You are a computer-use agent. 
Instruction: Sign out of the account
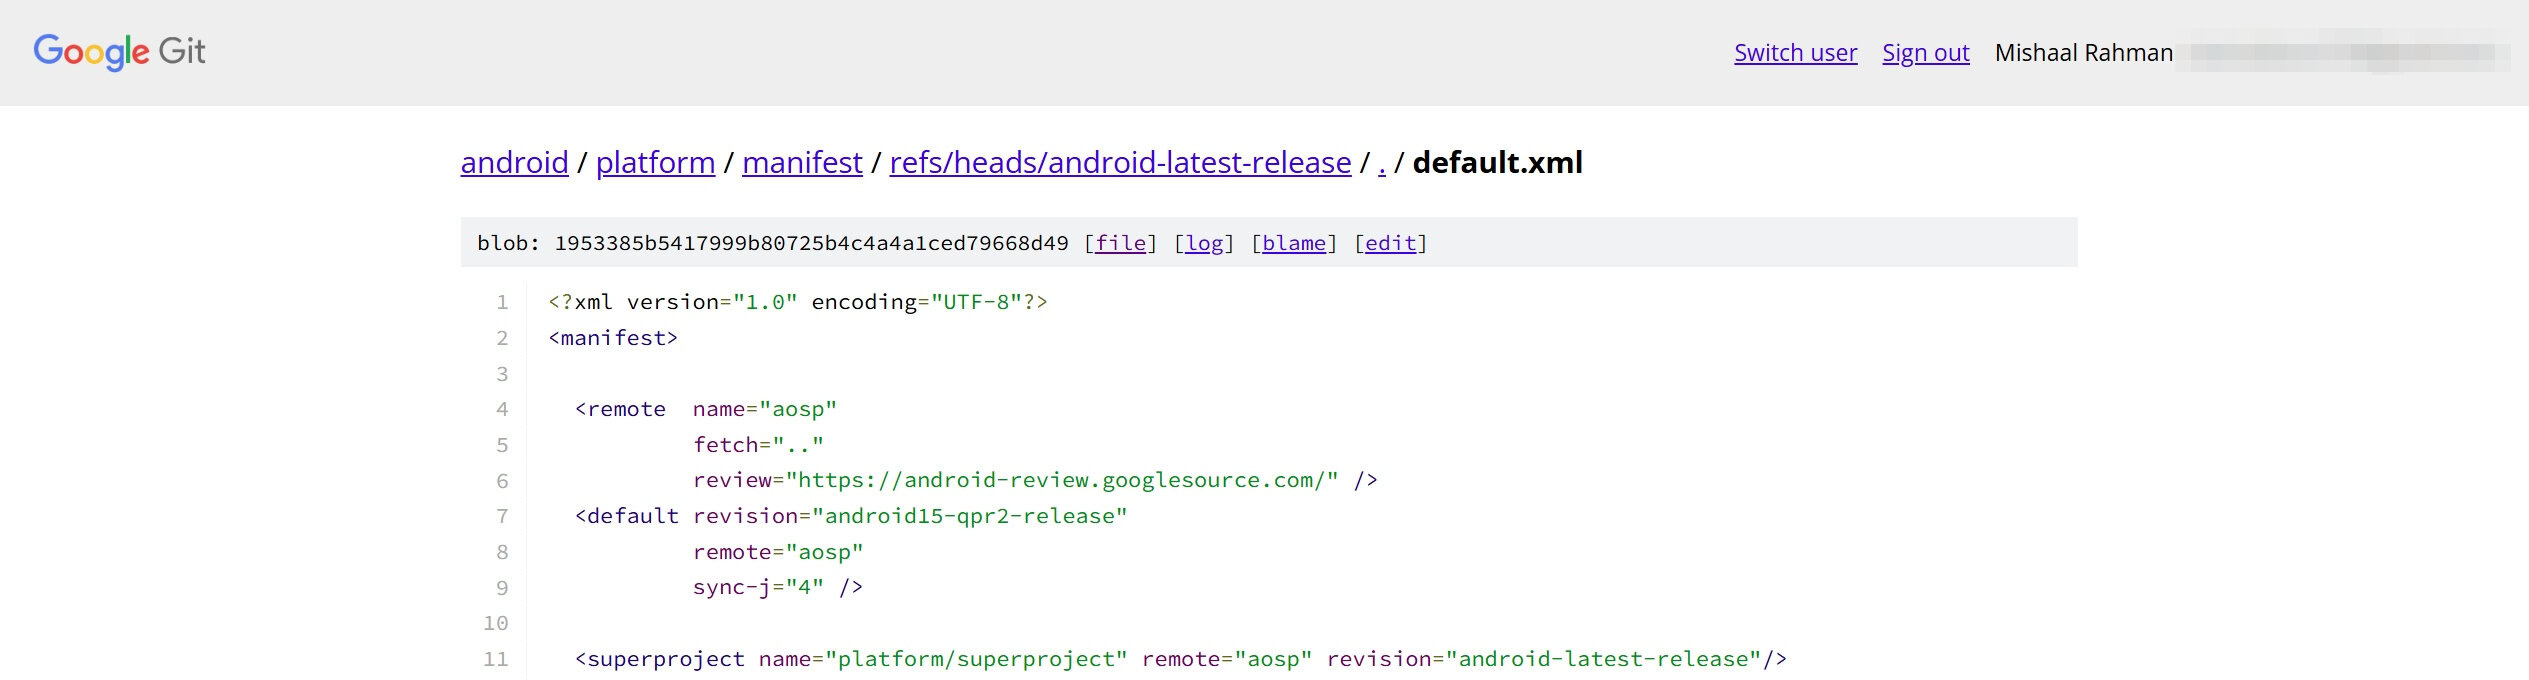point(1925,53)
